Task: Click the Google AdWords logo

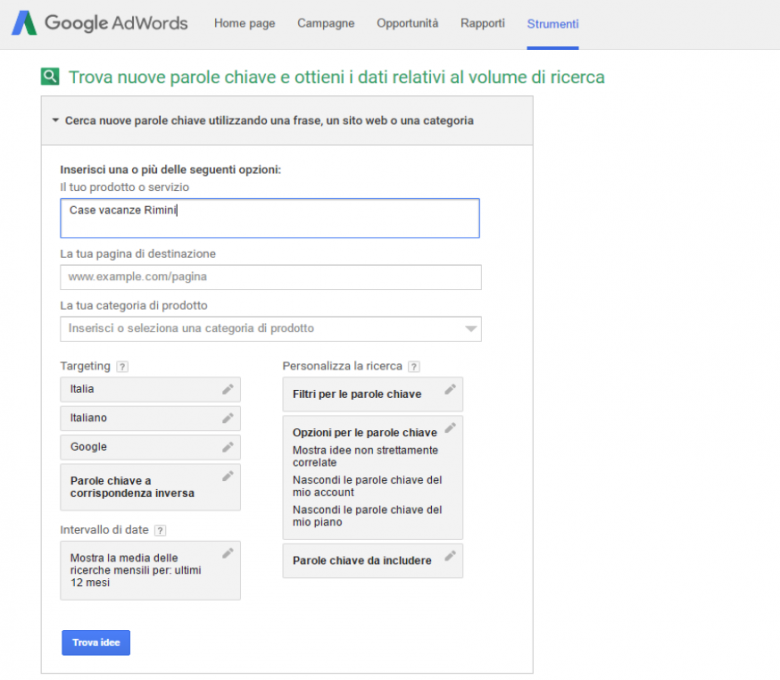Action: coord(99,23)
